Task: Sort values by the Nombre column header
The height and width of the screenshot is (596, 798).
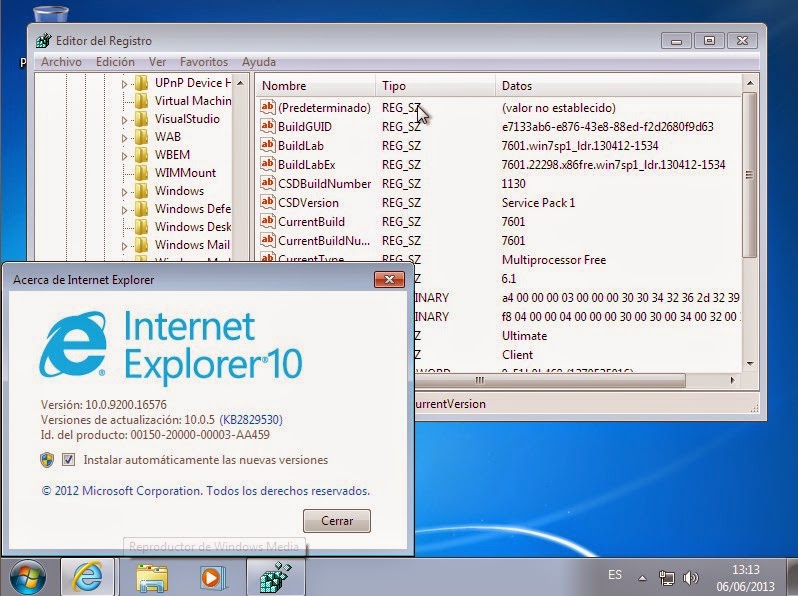Action: coord(316,86)
